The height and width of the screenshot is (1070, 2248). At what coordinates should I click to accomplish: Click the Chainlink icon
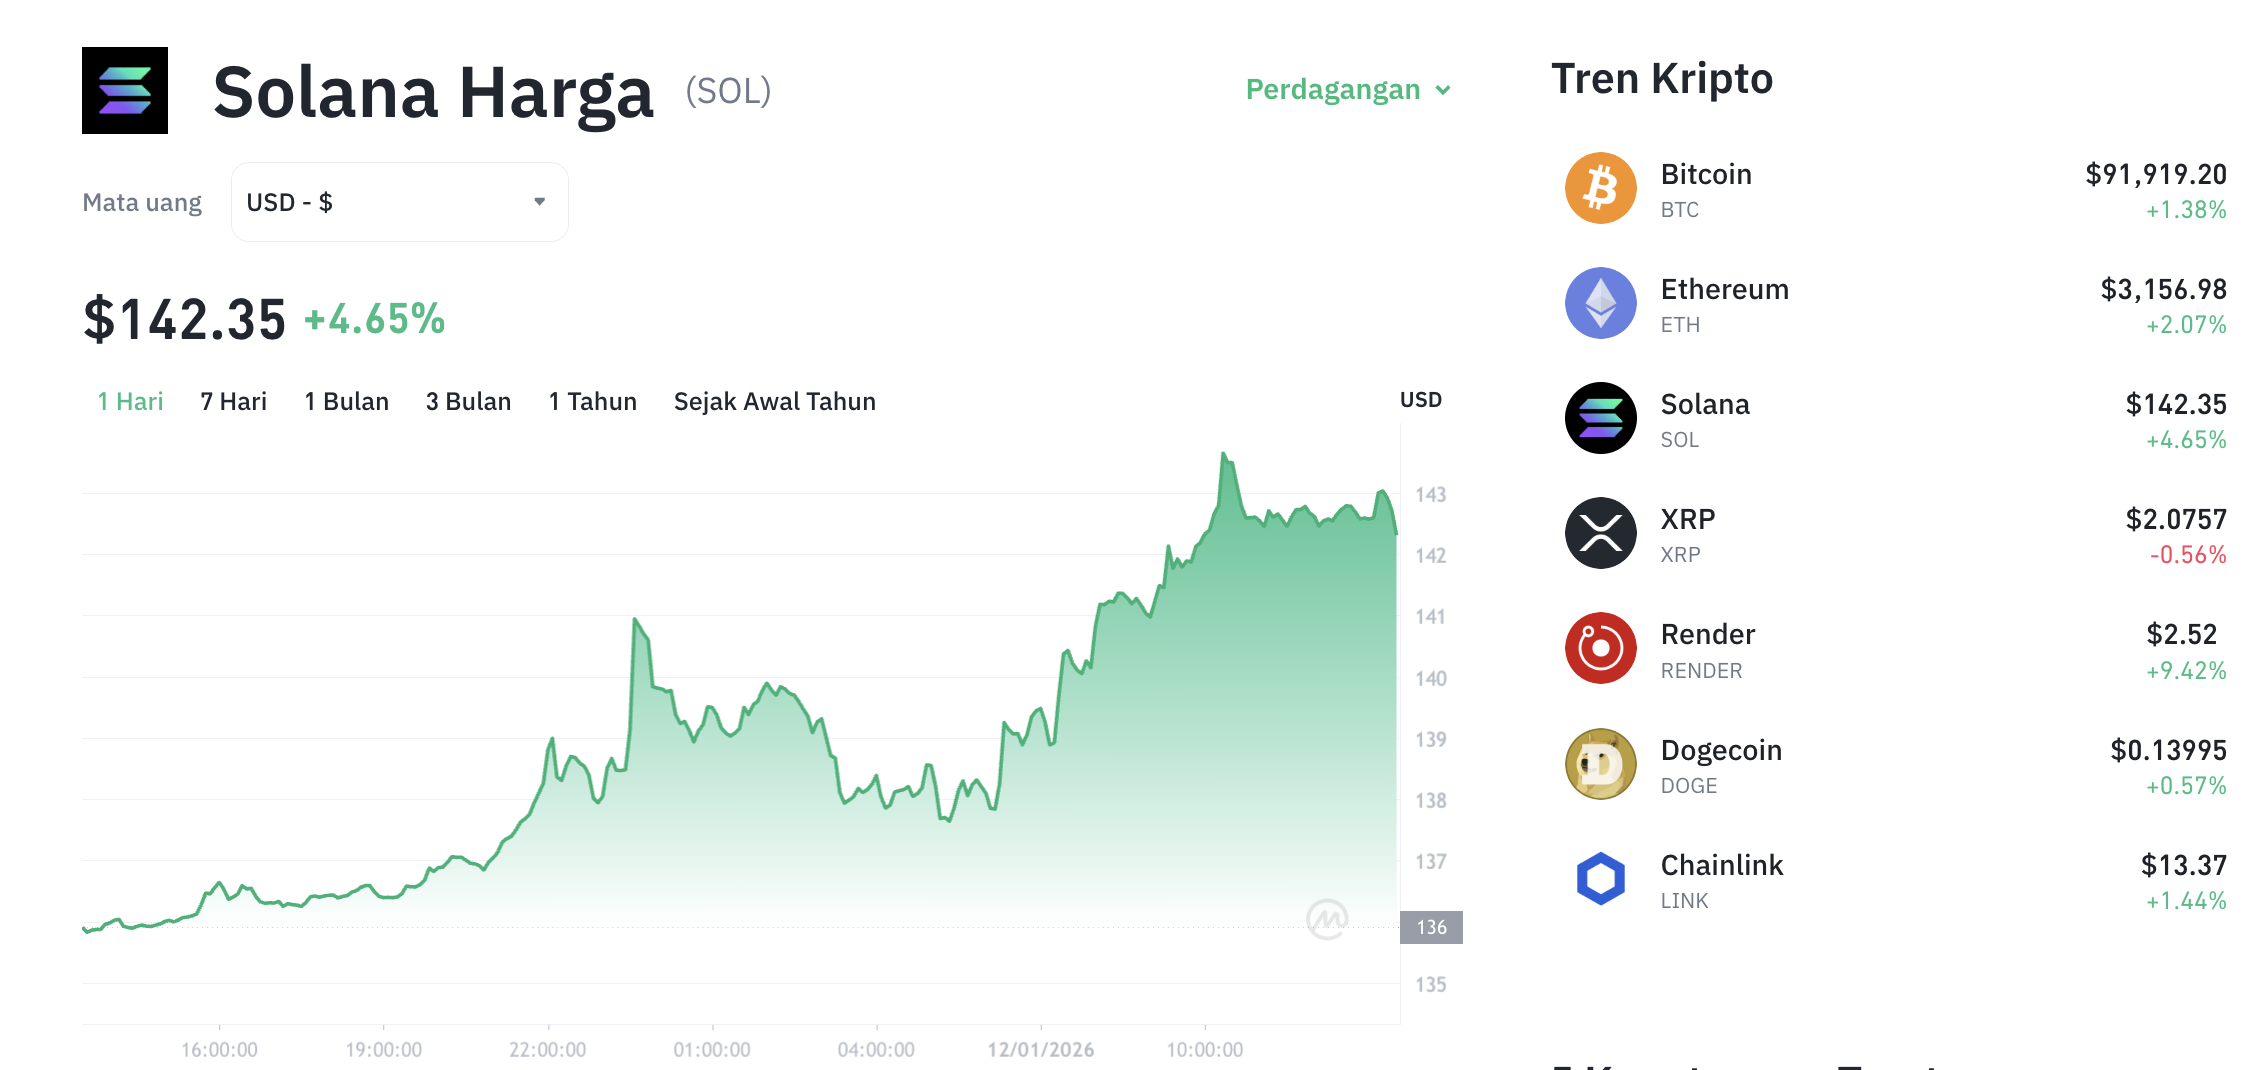point(1600,878)
